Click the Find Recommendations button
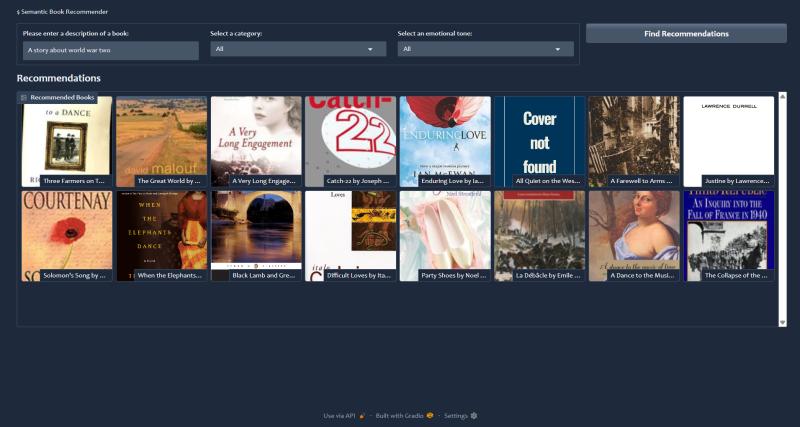Screen dimensions: 800x427 pos(686,34)
